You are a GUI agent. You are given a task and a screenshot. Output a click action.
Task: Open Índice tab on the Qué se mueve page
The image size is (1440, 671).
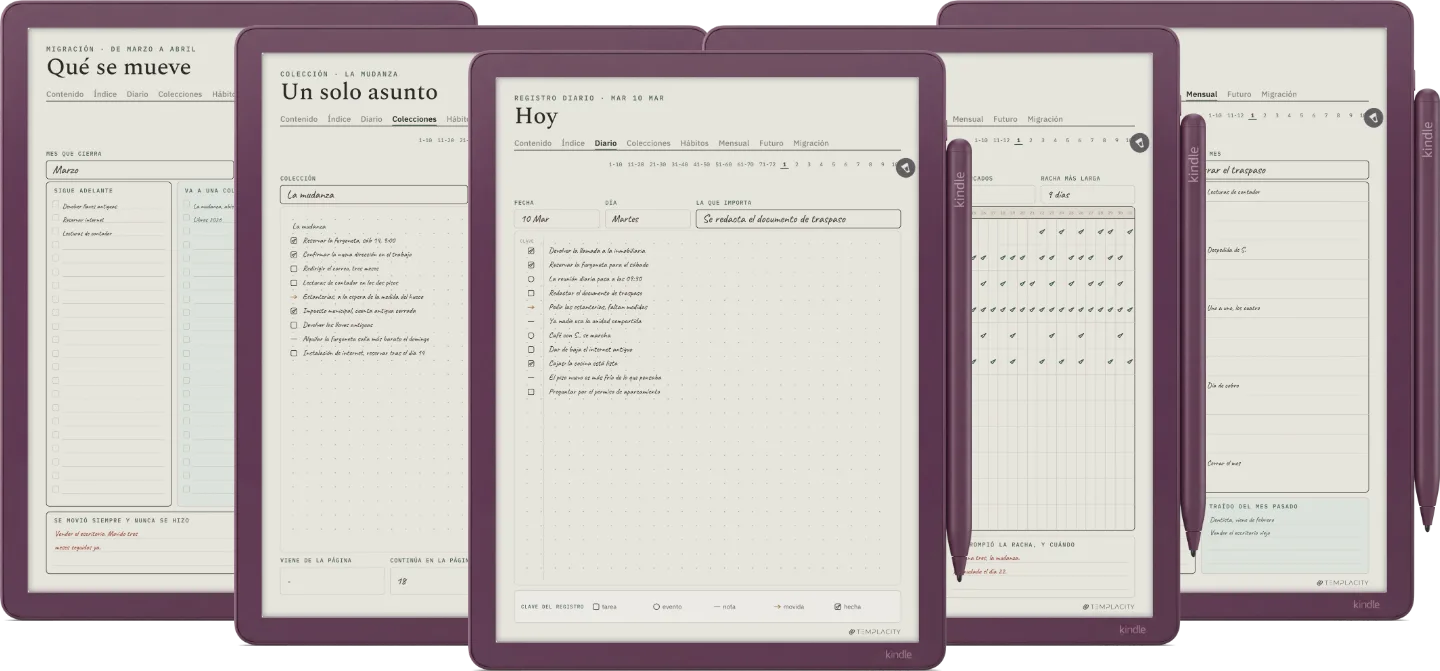[x=105, y=94]
